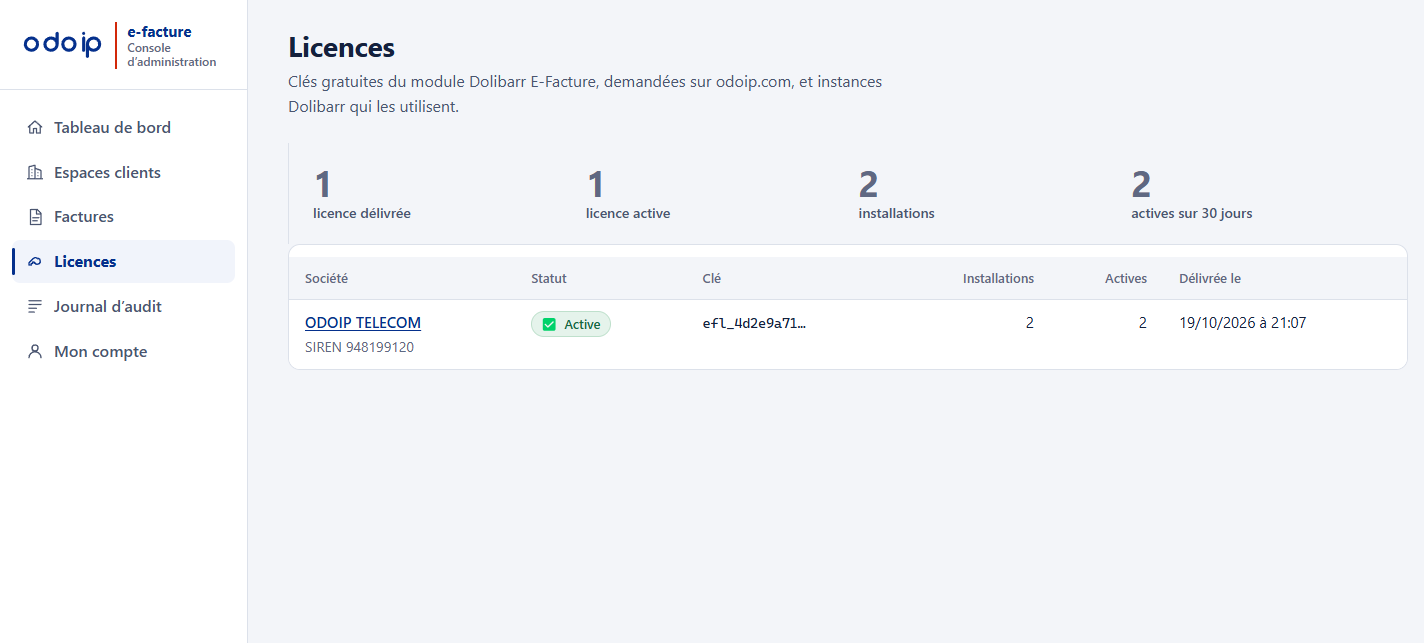Viewport: 1424px width, 643px height.
Task: Click the Clé column header
Action: click(712, 279)
